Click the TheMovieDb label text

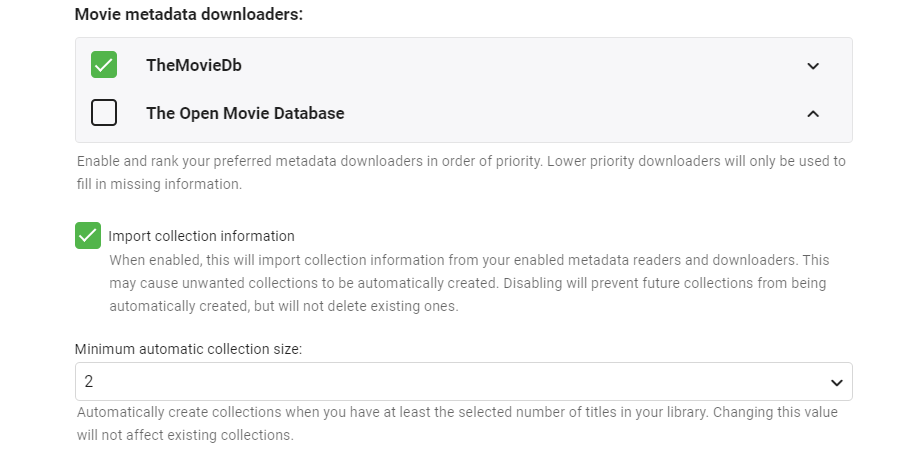194,66
